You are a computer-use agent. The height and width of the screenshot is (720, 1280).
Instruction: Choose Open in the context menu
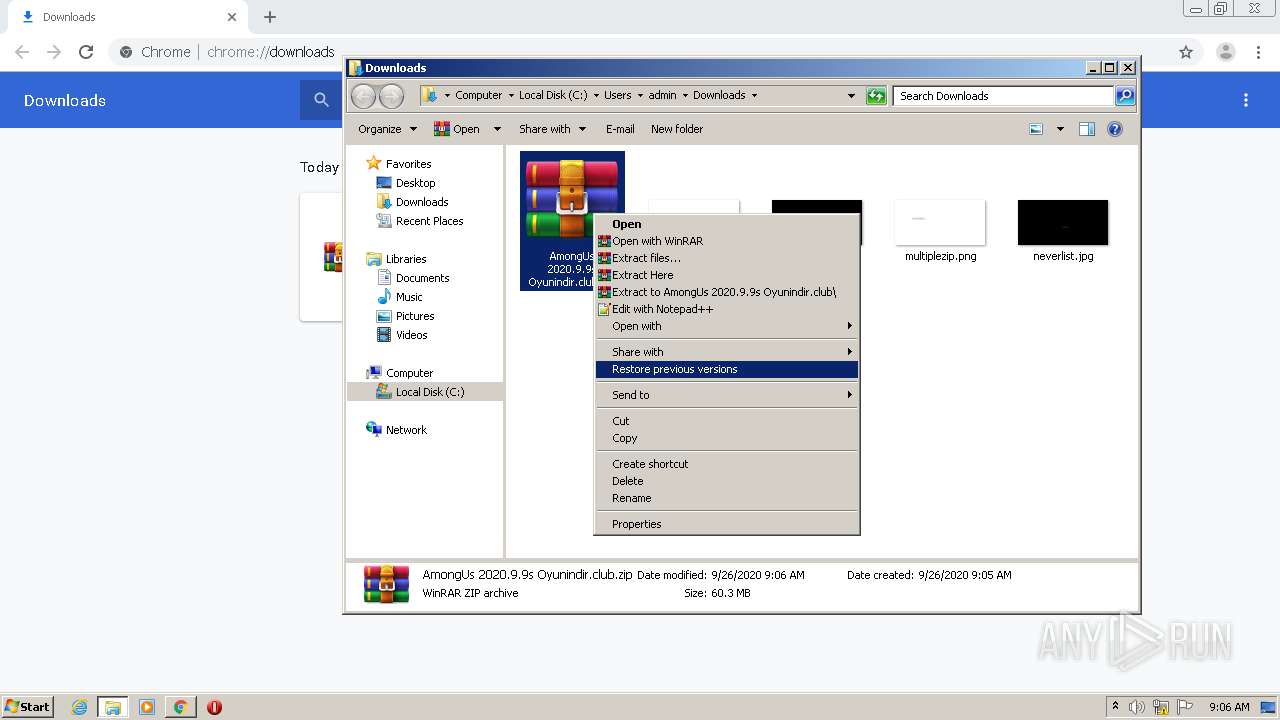[726, 224]
